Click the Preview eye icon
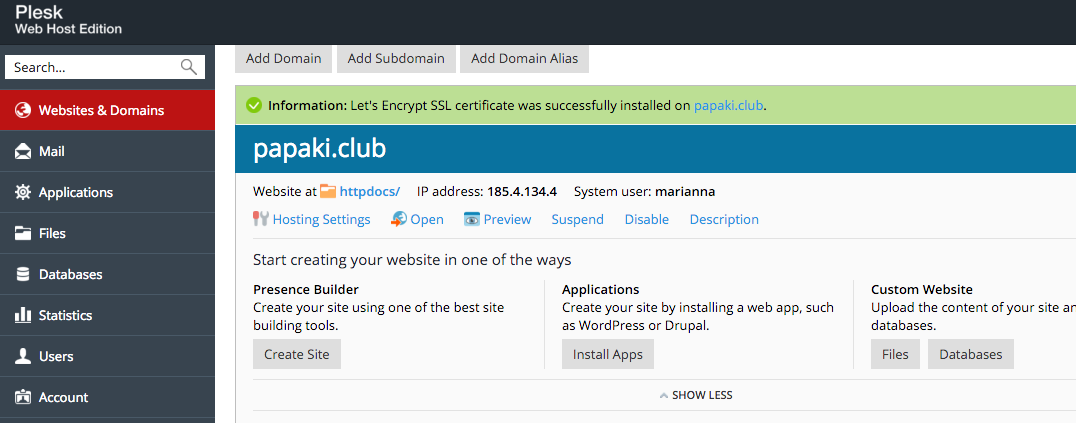 pyautogui.click(x=471, y=219)
